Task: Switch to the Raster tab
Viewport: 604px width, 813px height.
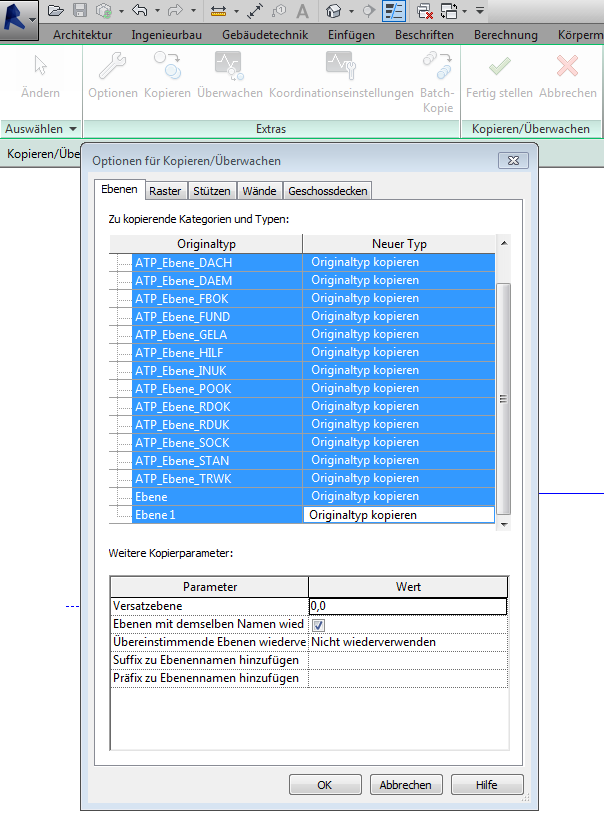Action: pos(167,191)
